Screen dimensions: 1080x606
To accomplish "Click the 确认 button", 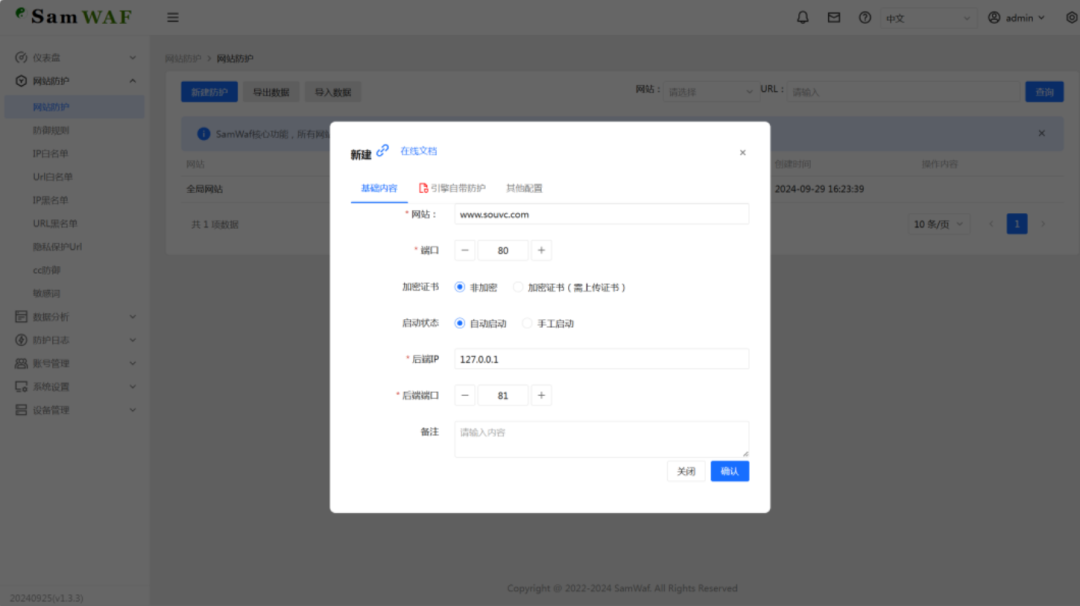I will [x=729, y=471].
